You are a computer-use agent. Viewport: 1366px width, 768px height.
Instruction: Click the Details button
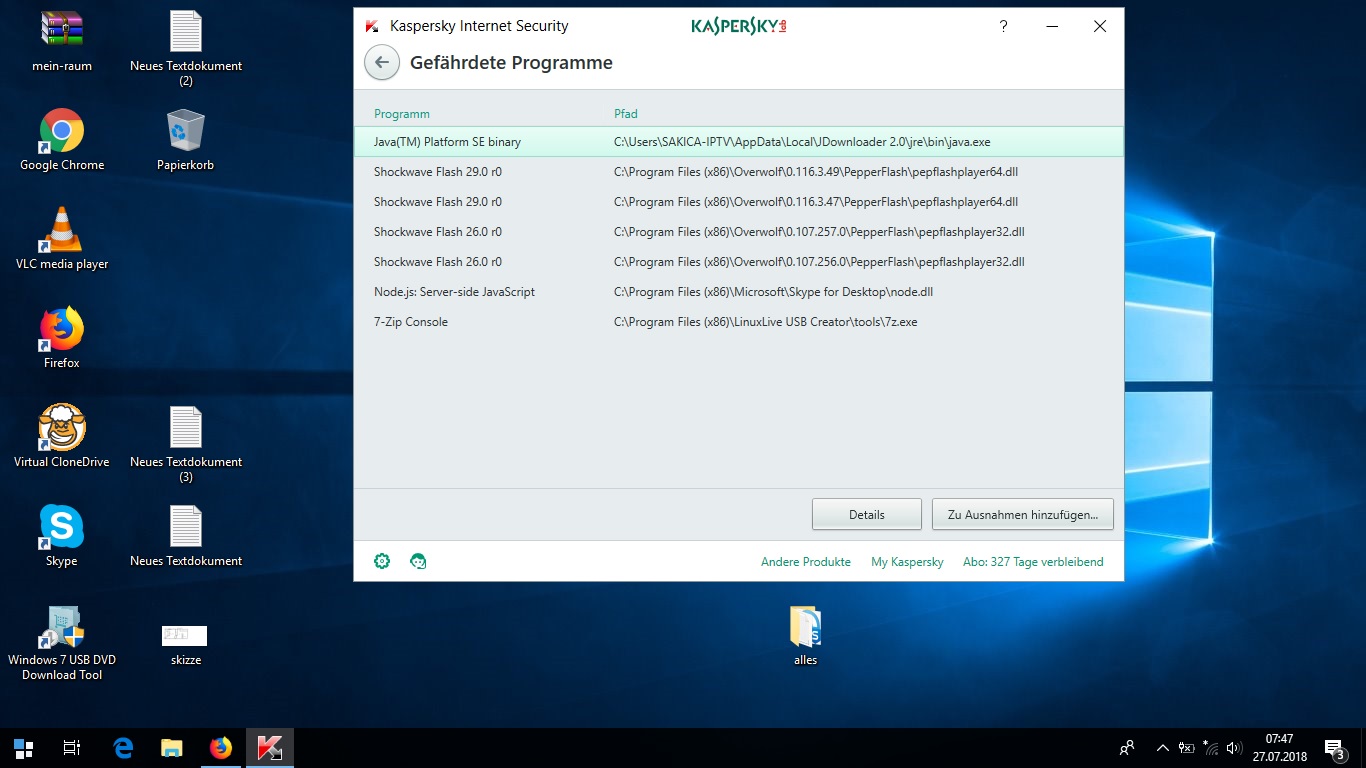pyautogui.click(x=867, y=515)
